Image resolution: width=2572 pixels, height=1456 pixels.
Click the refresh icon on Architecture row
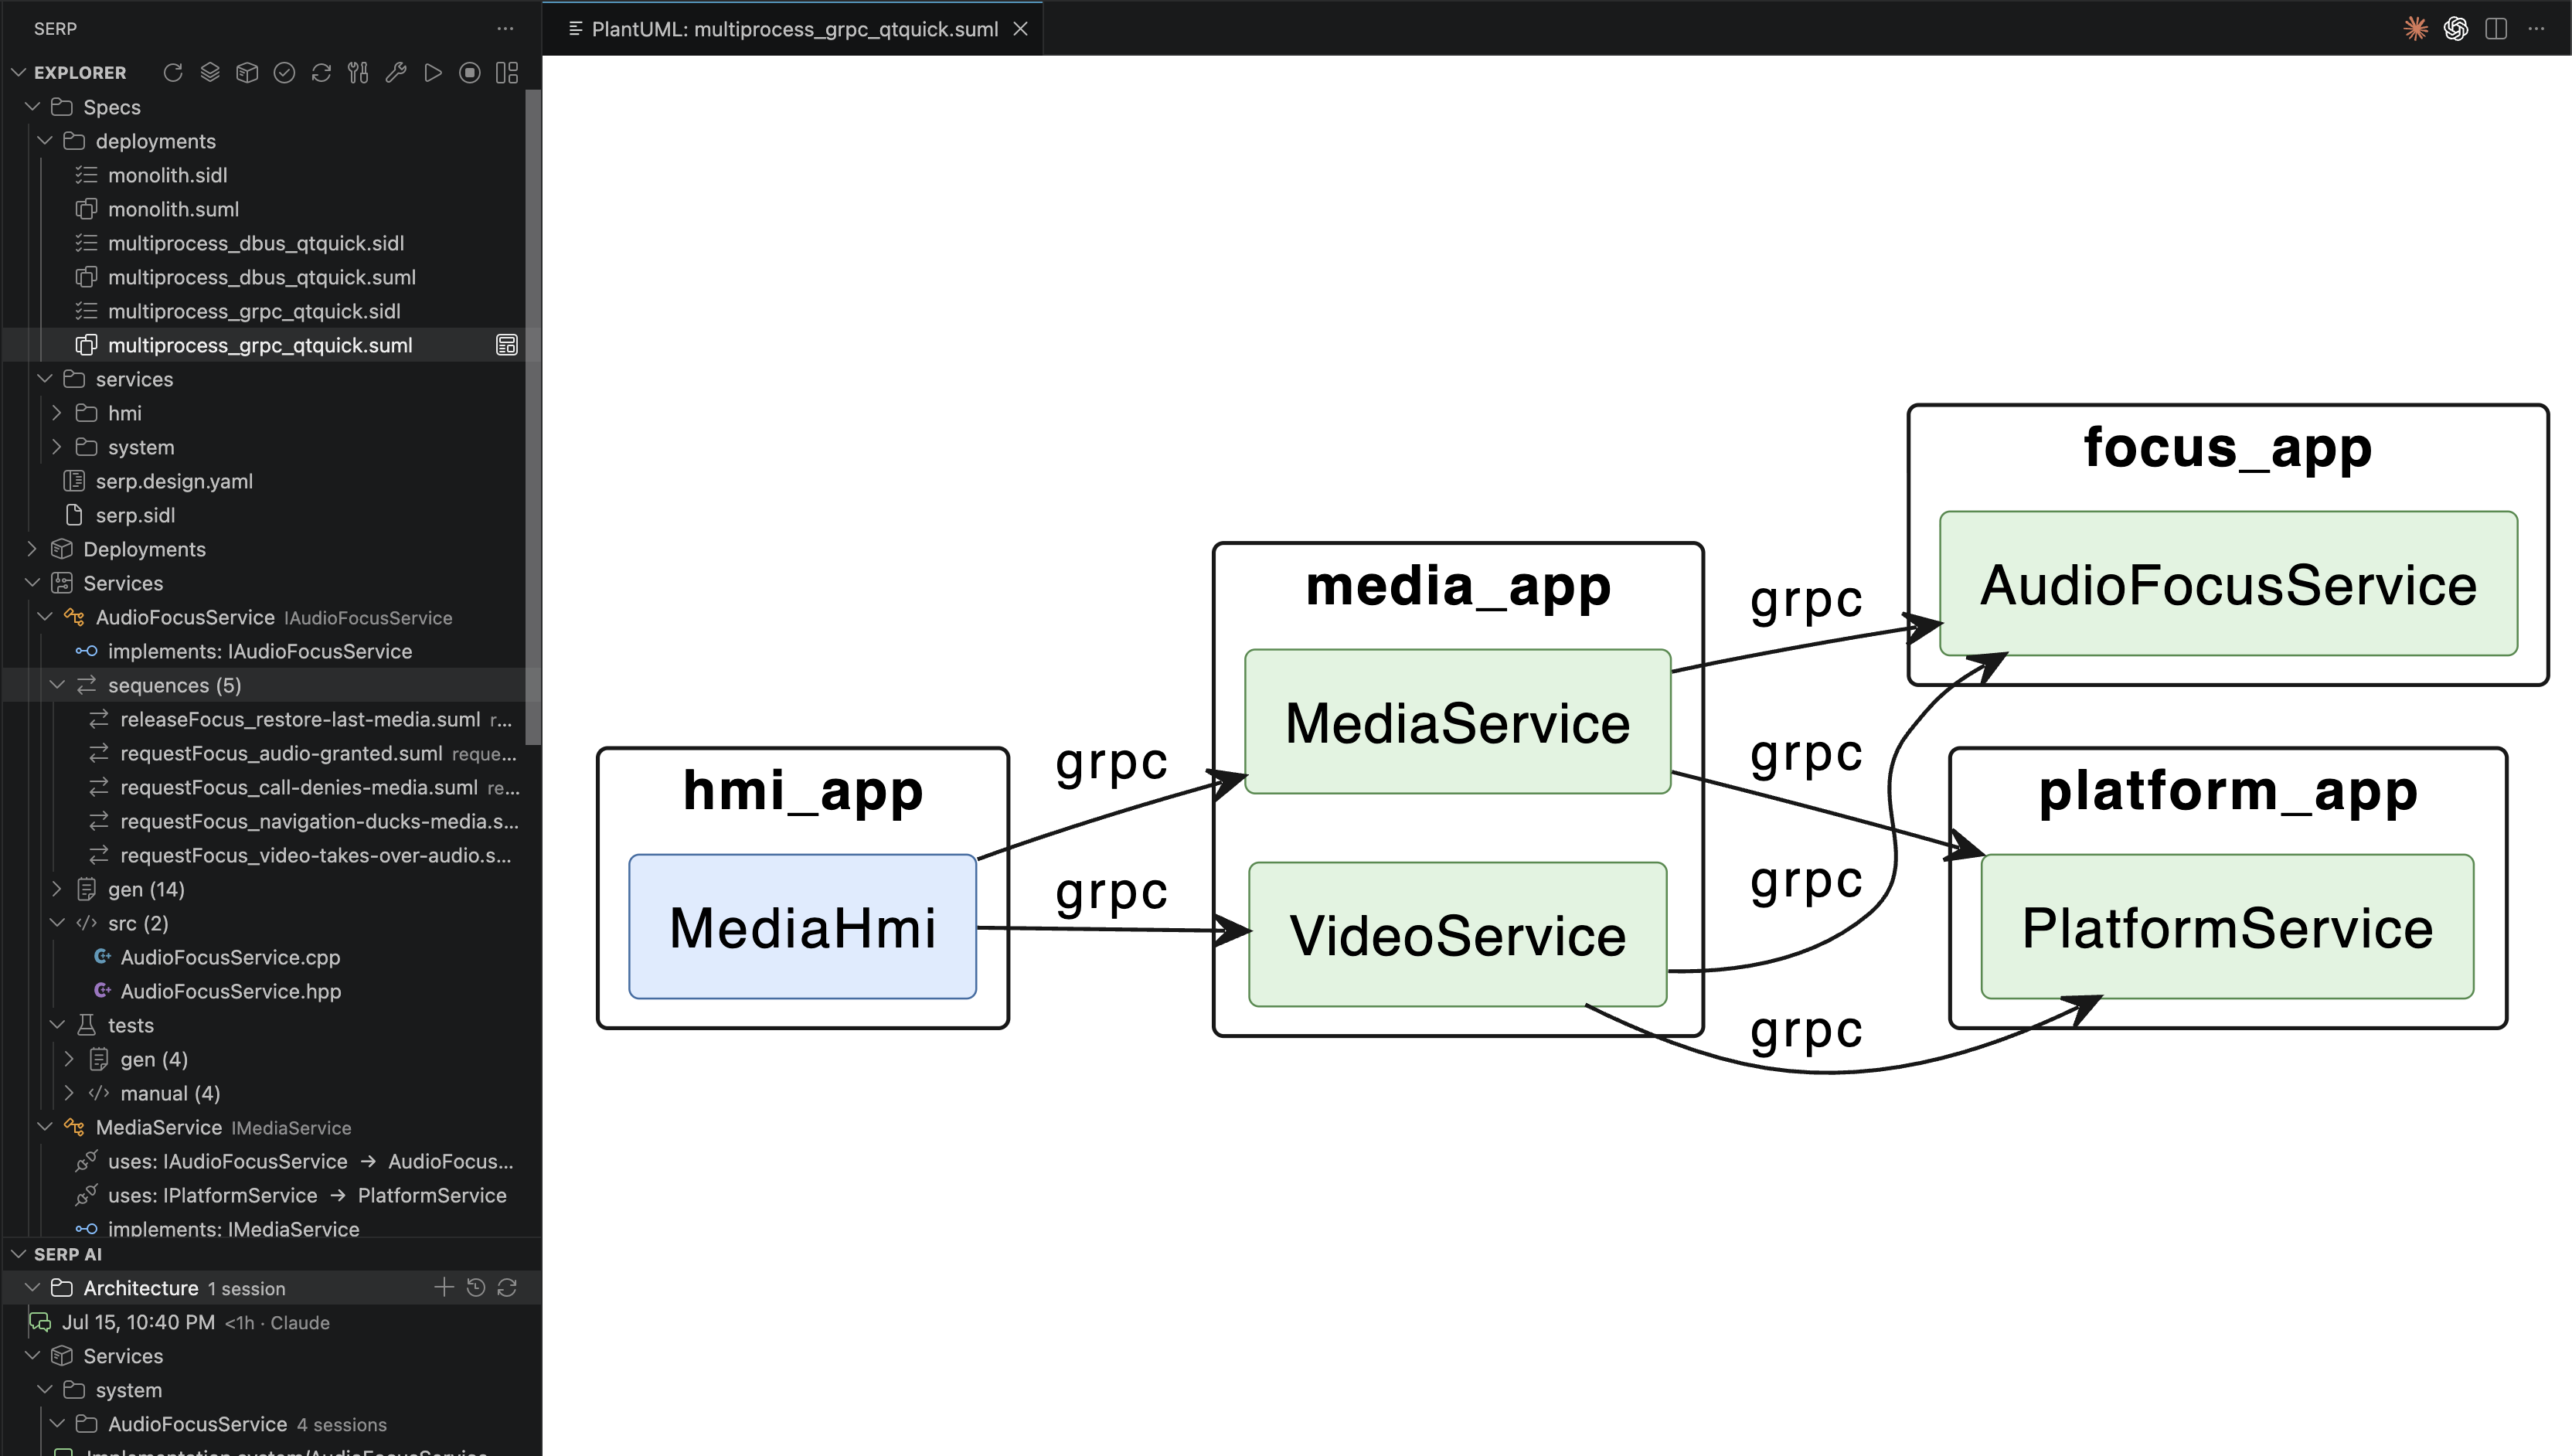pos(507,1288)
